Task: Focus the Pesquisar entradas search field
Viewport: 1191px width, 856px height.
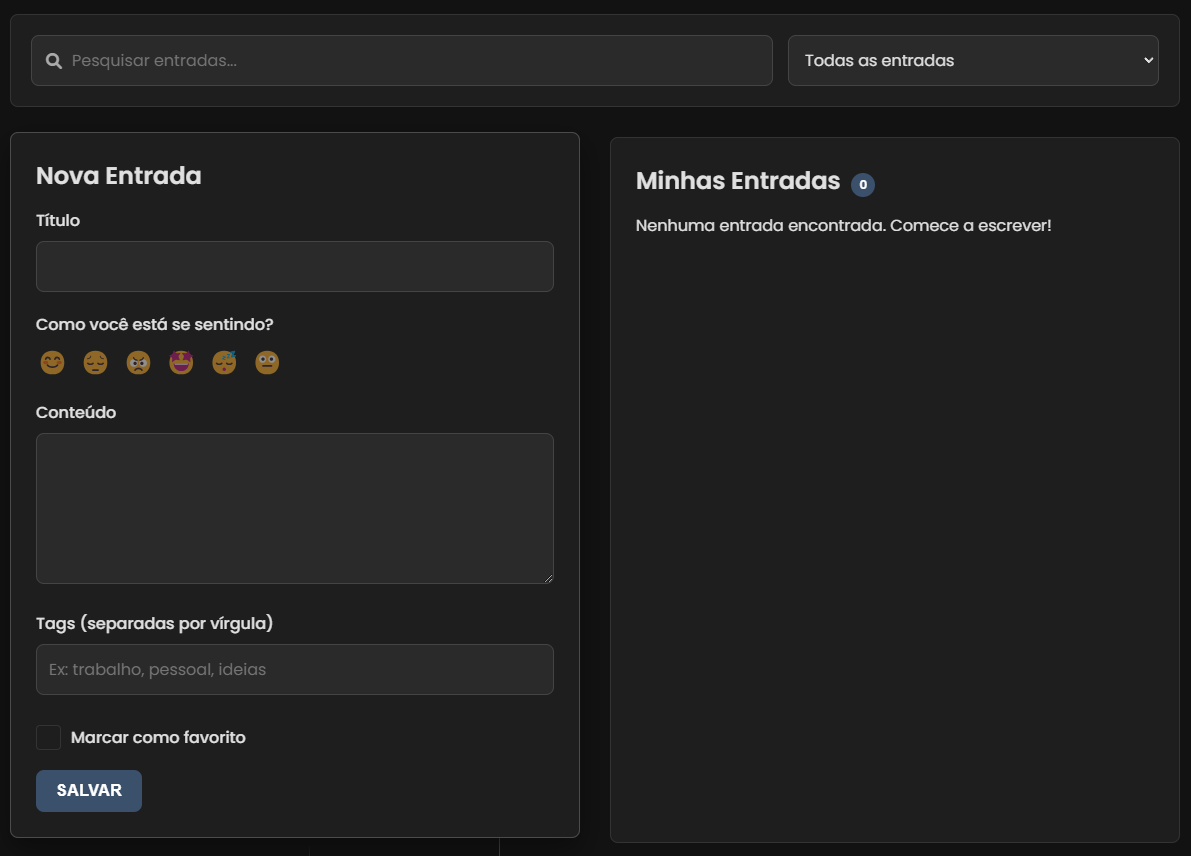Action: (402, 60)
